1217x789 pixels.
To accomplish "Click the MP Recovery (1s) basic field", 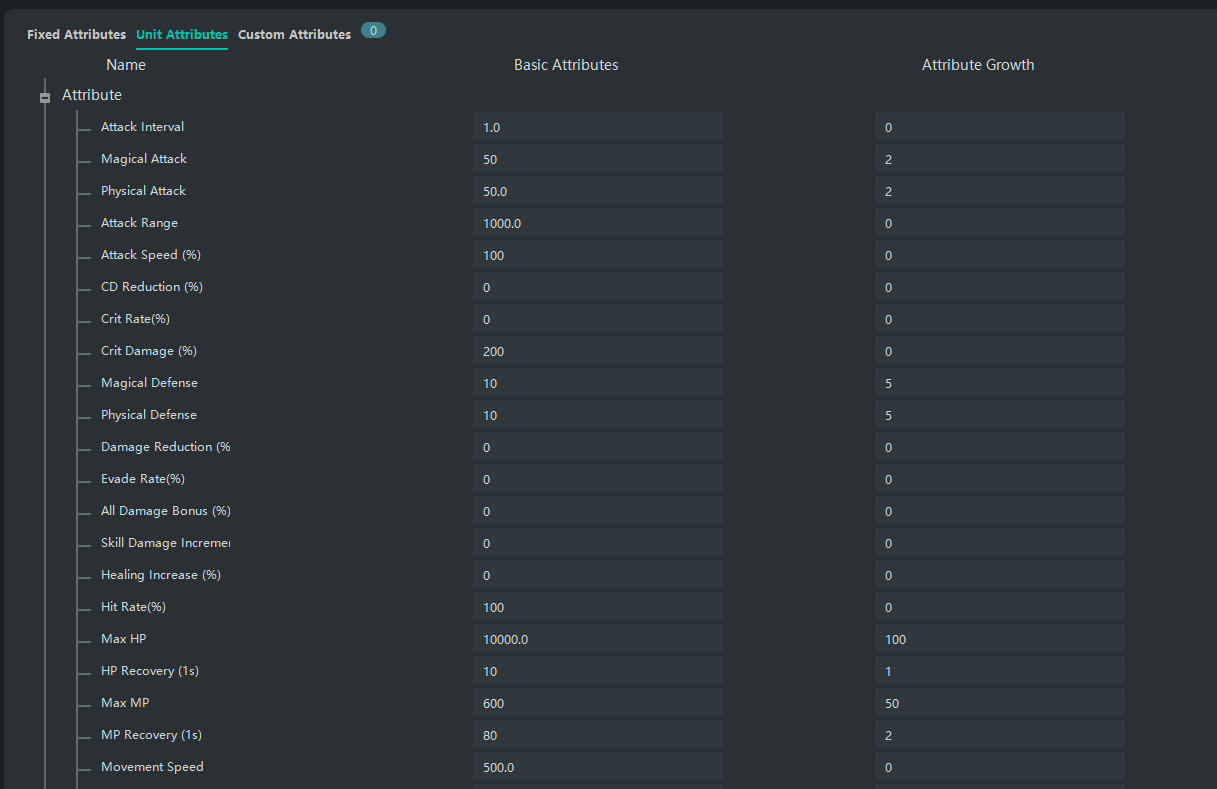I will click(x=597, y=735).
